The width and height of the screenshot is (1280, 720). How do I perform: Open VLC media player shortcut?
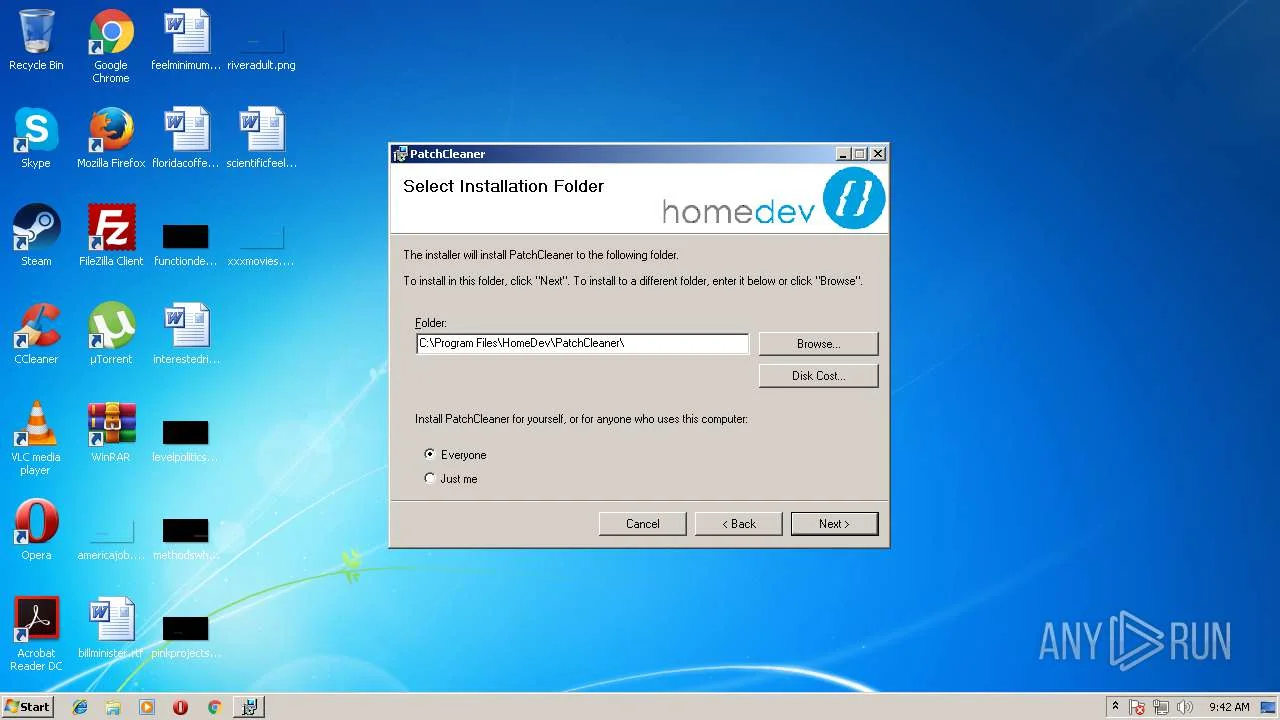pyautogui.click(x=36, y=438)
